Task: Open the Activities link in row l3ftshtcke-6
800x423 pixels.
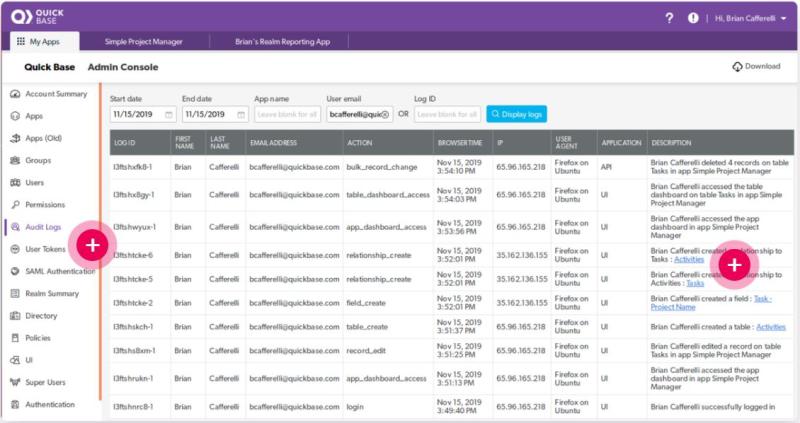Action: coord(689,259)
